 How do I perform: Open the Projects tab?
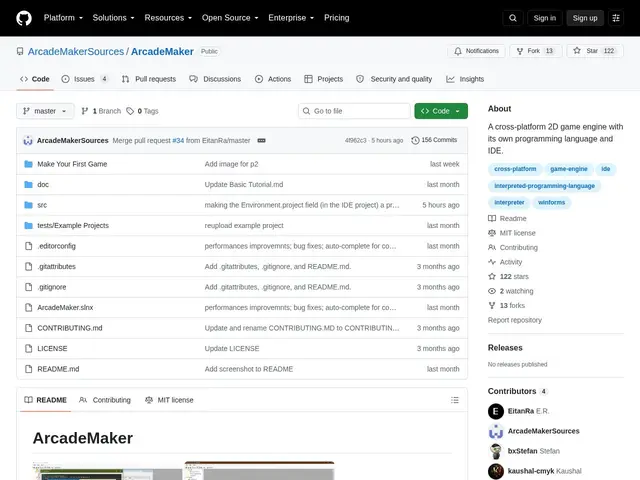324,79
